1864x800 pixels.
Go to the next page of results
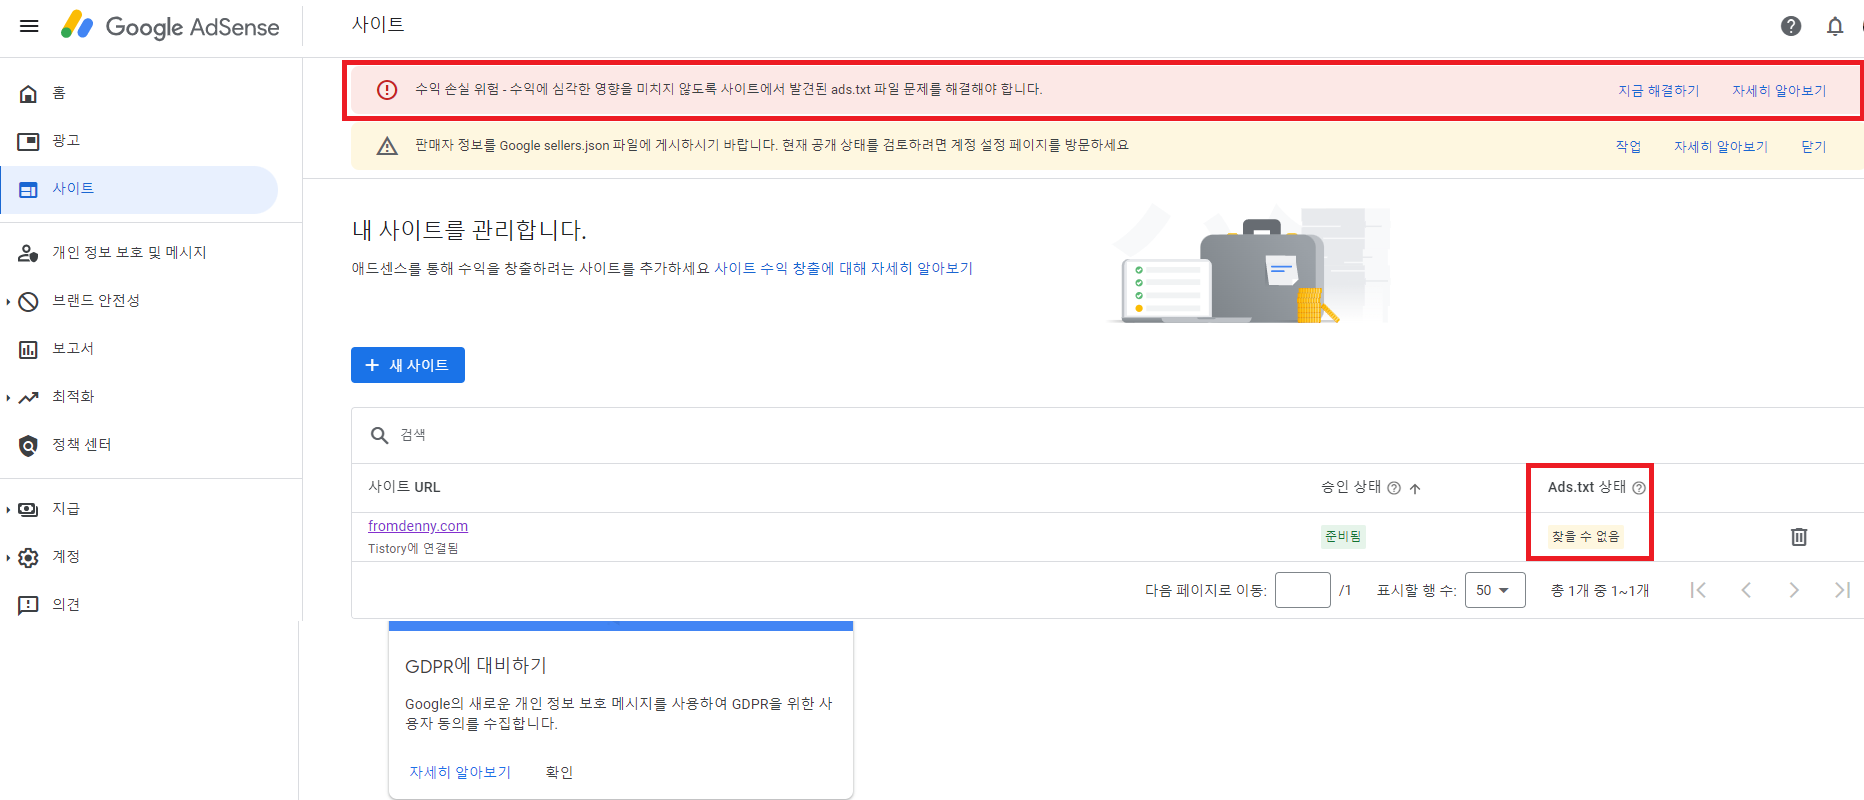[1794, 590]
